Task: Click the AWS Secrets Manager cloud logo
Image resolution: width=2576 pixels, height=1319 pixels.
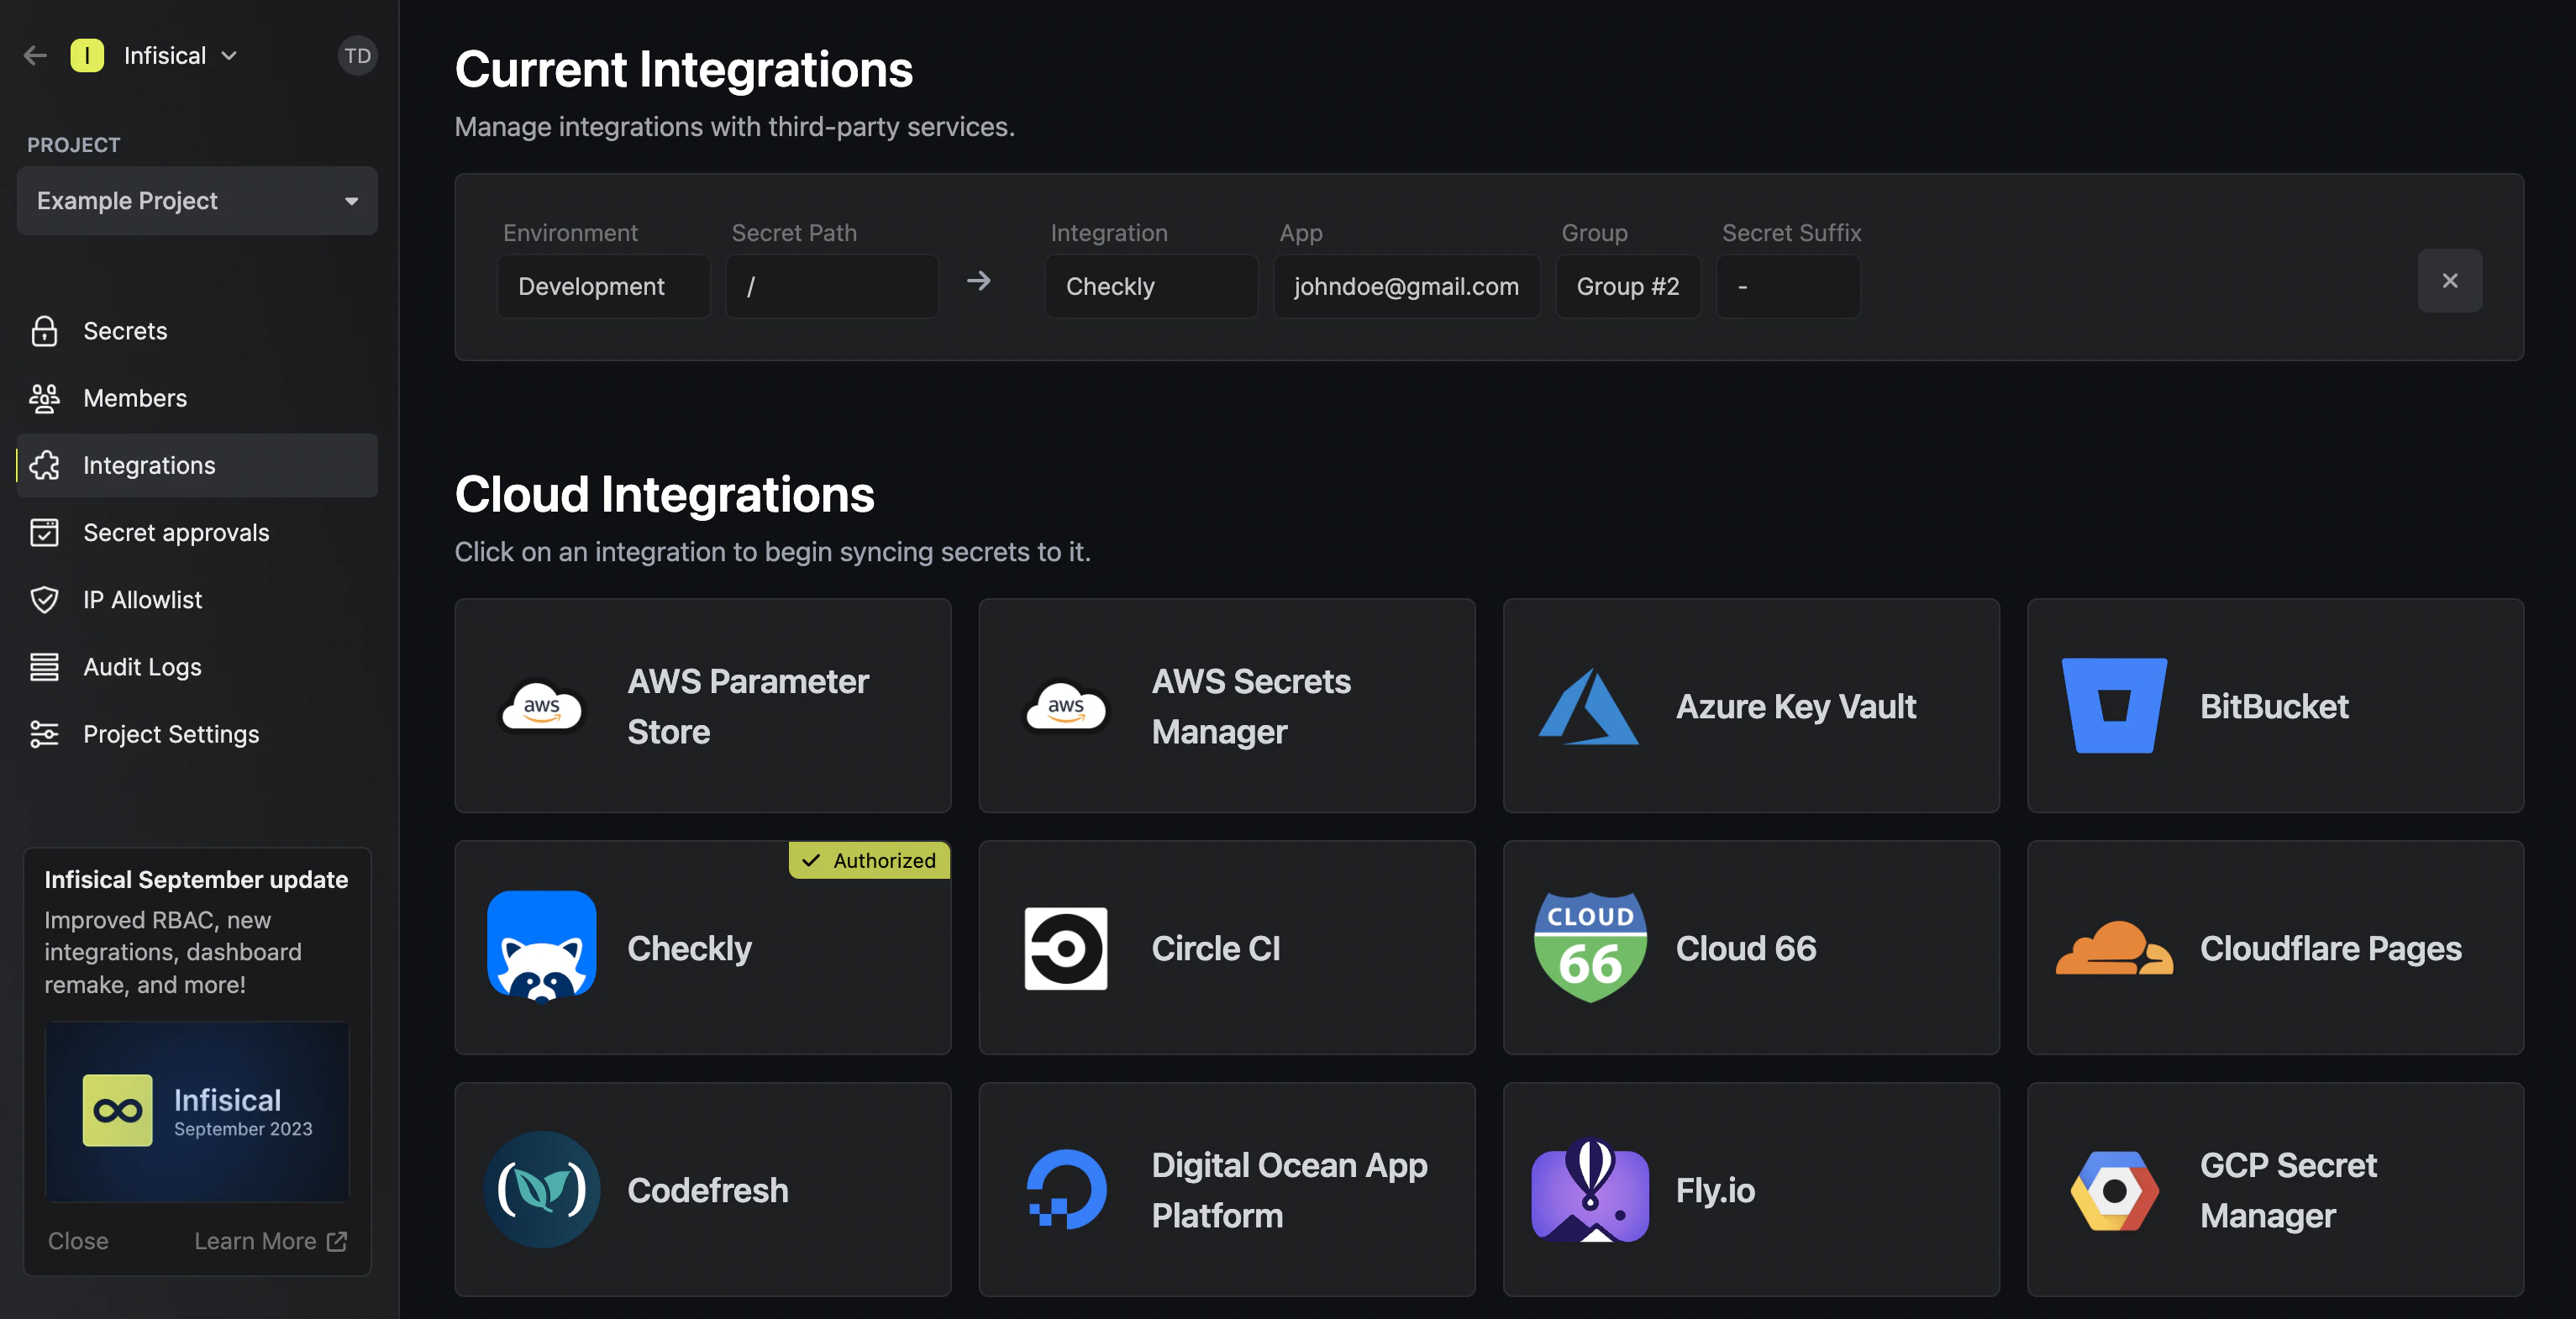Action: coord(1065,706)
